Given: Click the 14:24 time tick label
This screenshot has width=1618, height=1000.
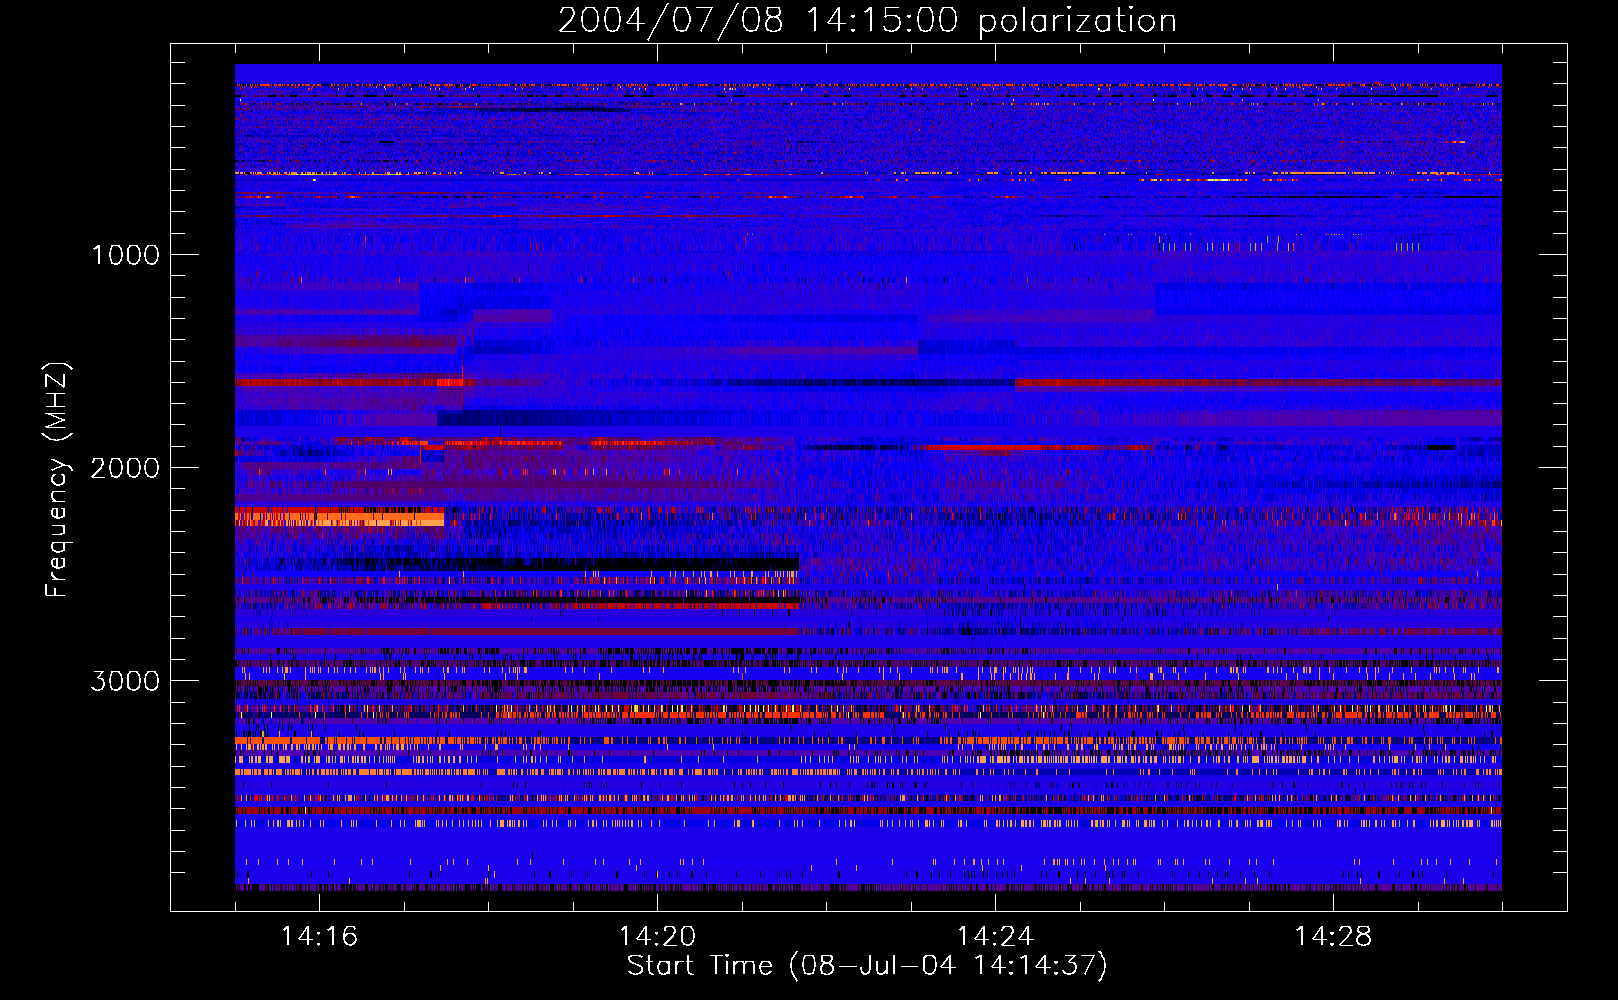Looking at the screenshot, I should pos(995,937).
